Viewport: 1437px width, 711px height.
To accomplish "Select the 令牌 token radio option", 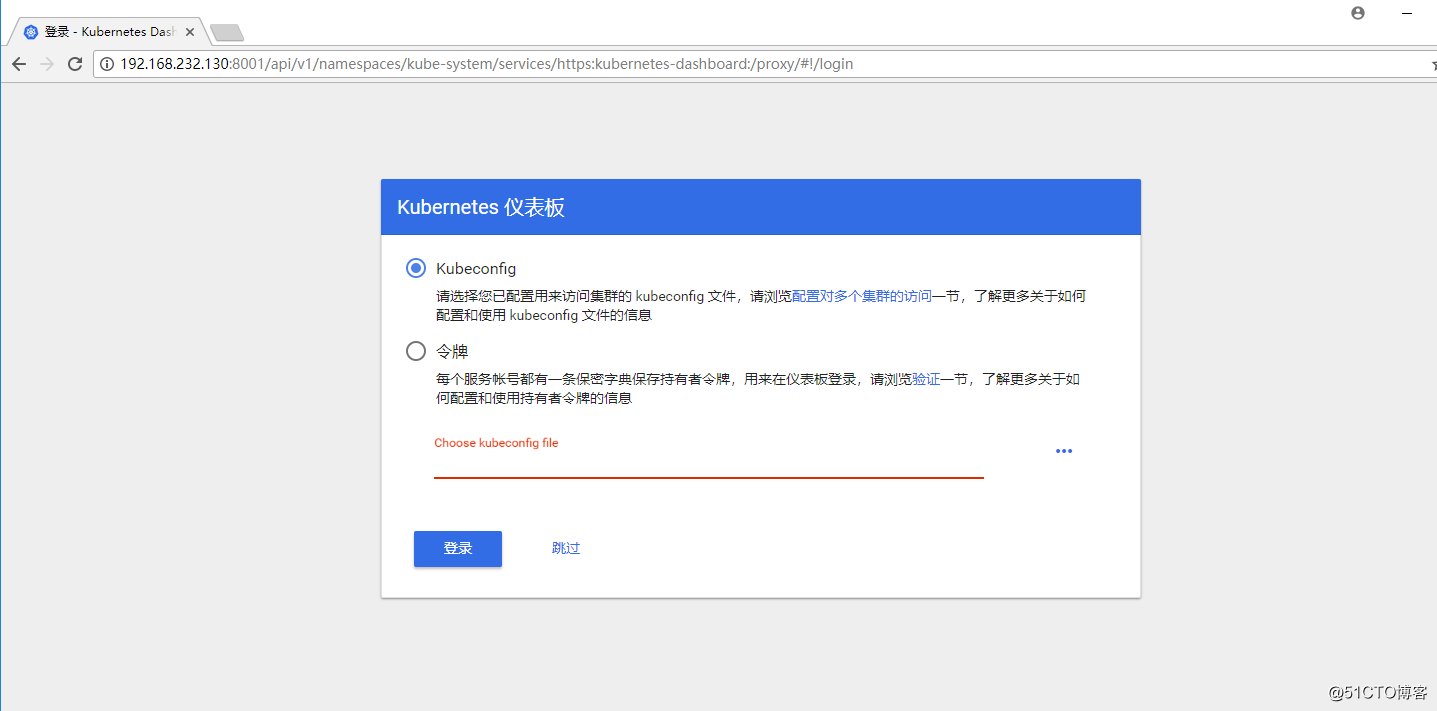I will (416, 351).
